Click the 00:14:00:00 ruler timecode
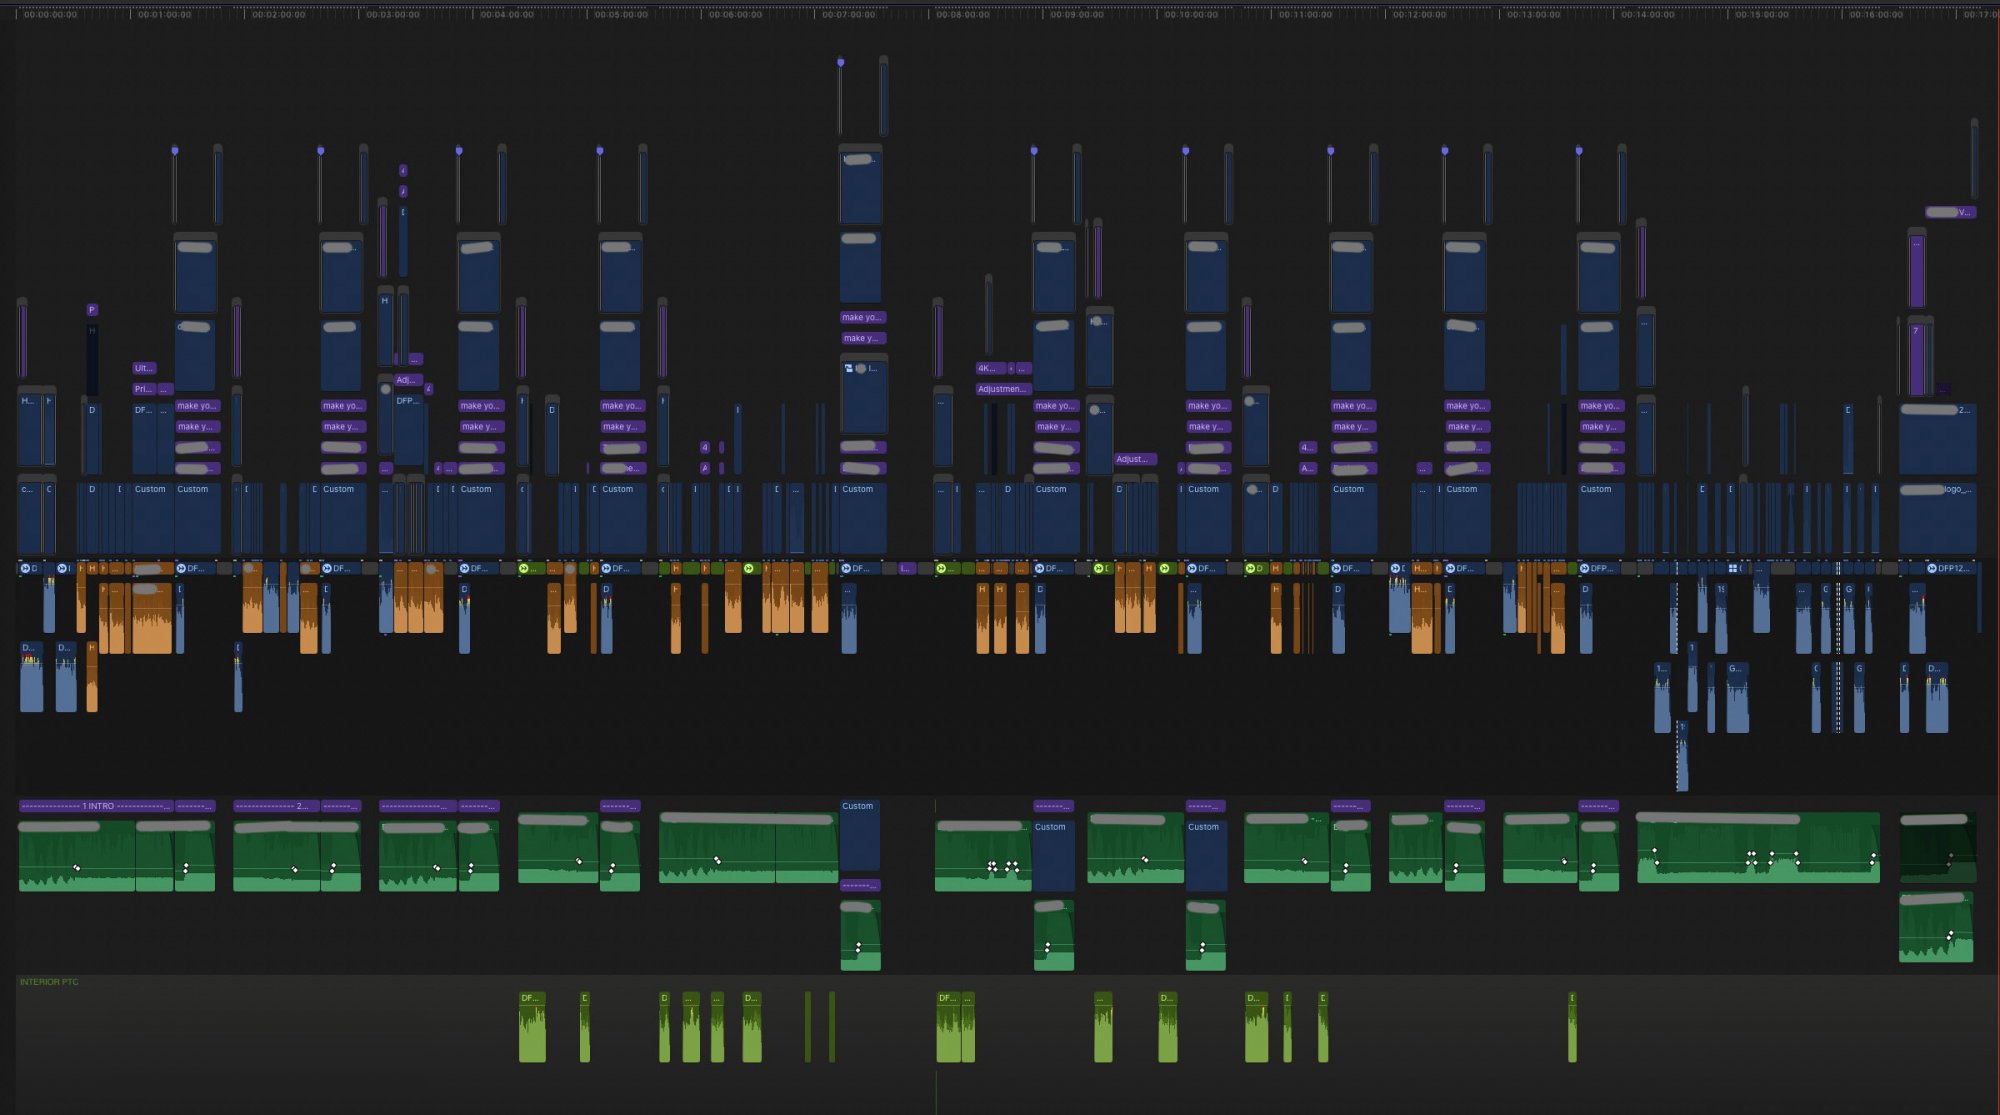 (1647, 15)
